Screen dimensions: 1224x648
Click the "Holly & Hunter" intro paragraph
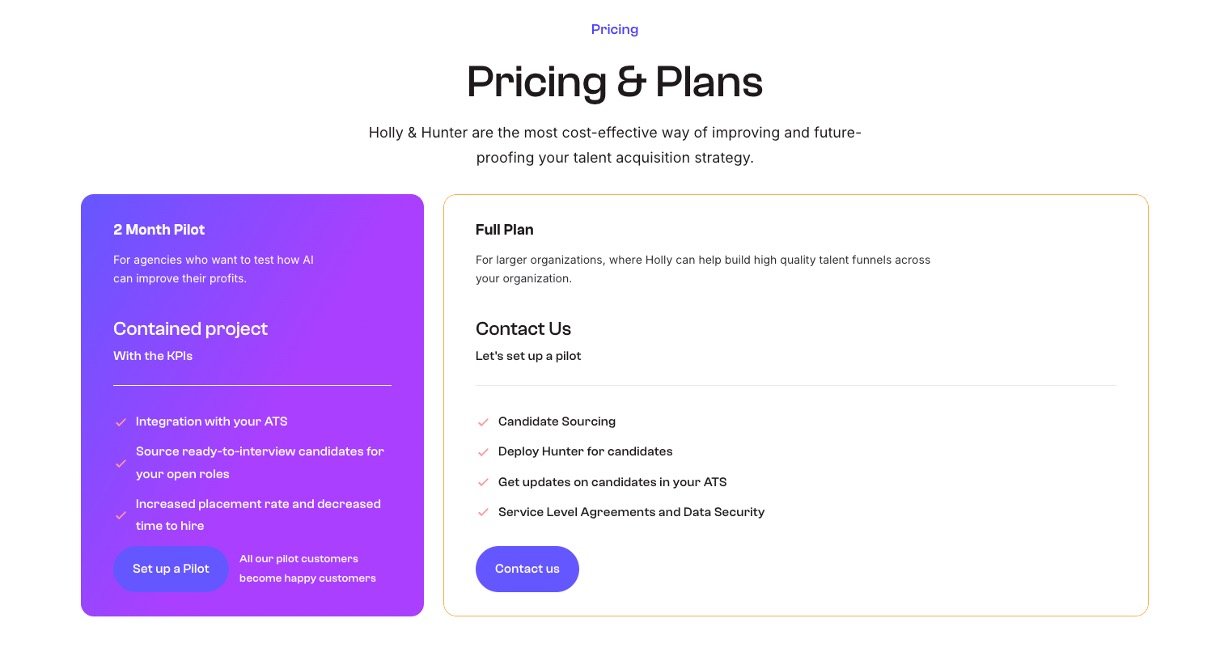pyautogui.click(x=614, y=145)
